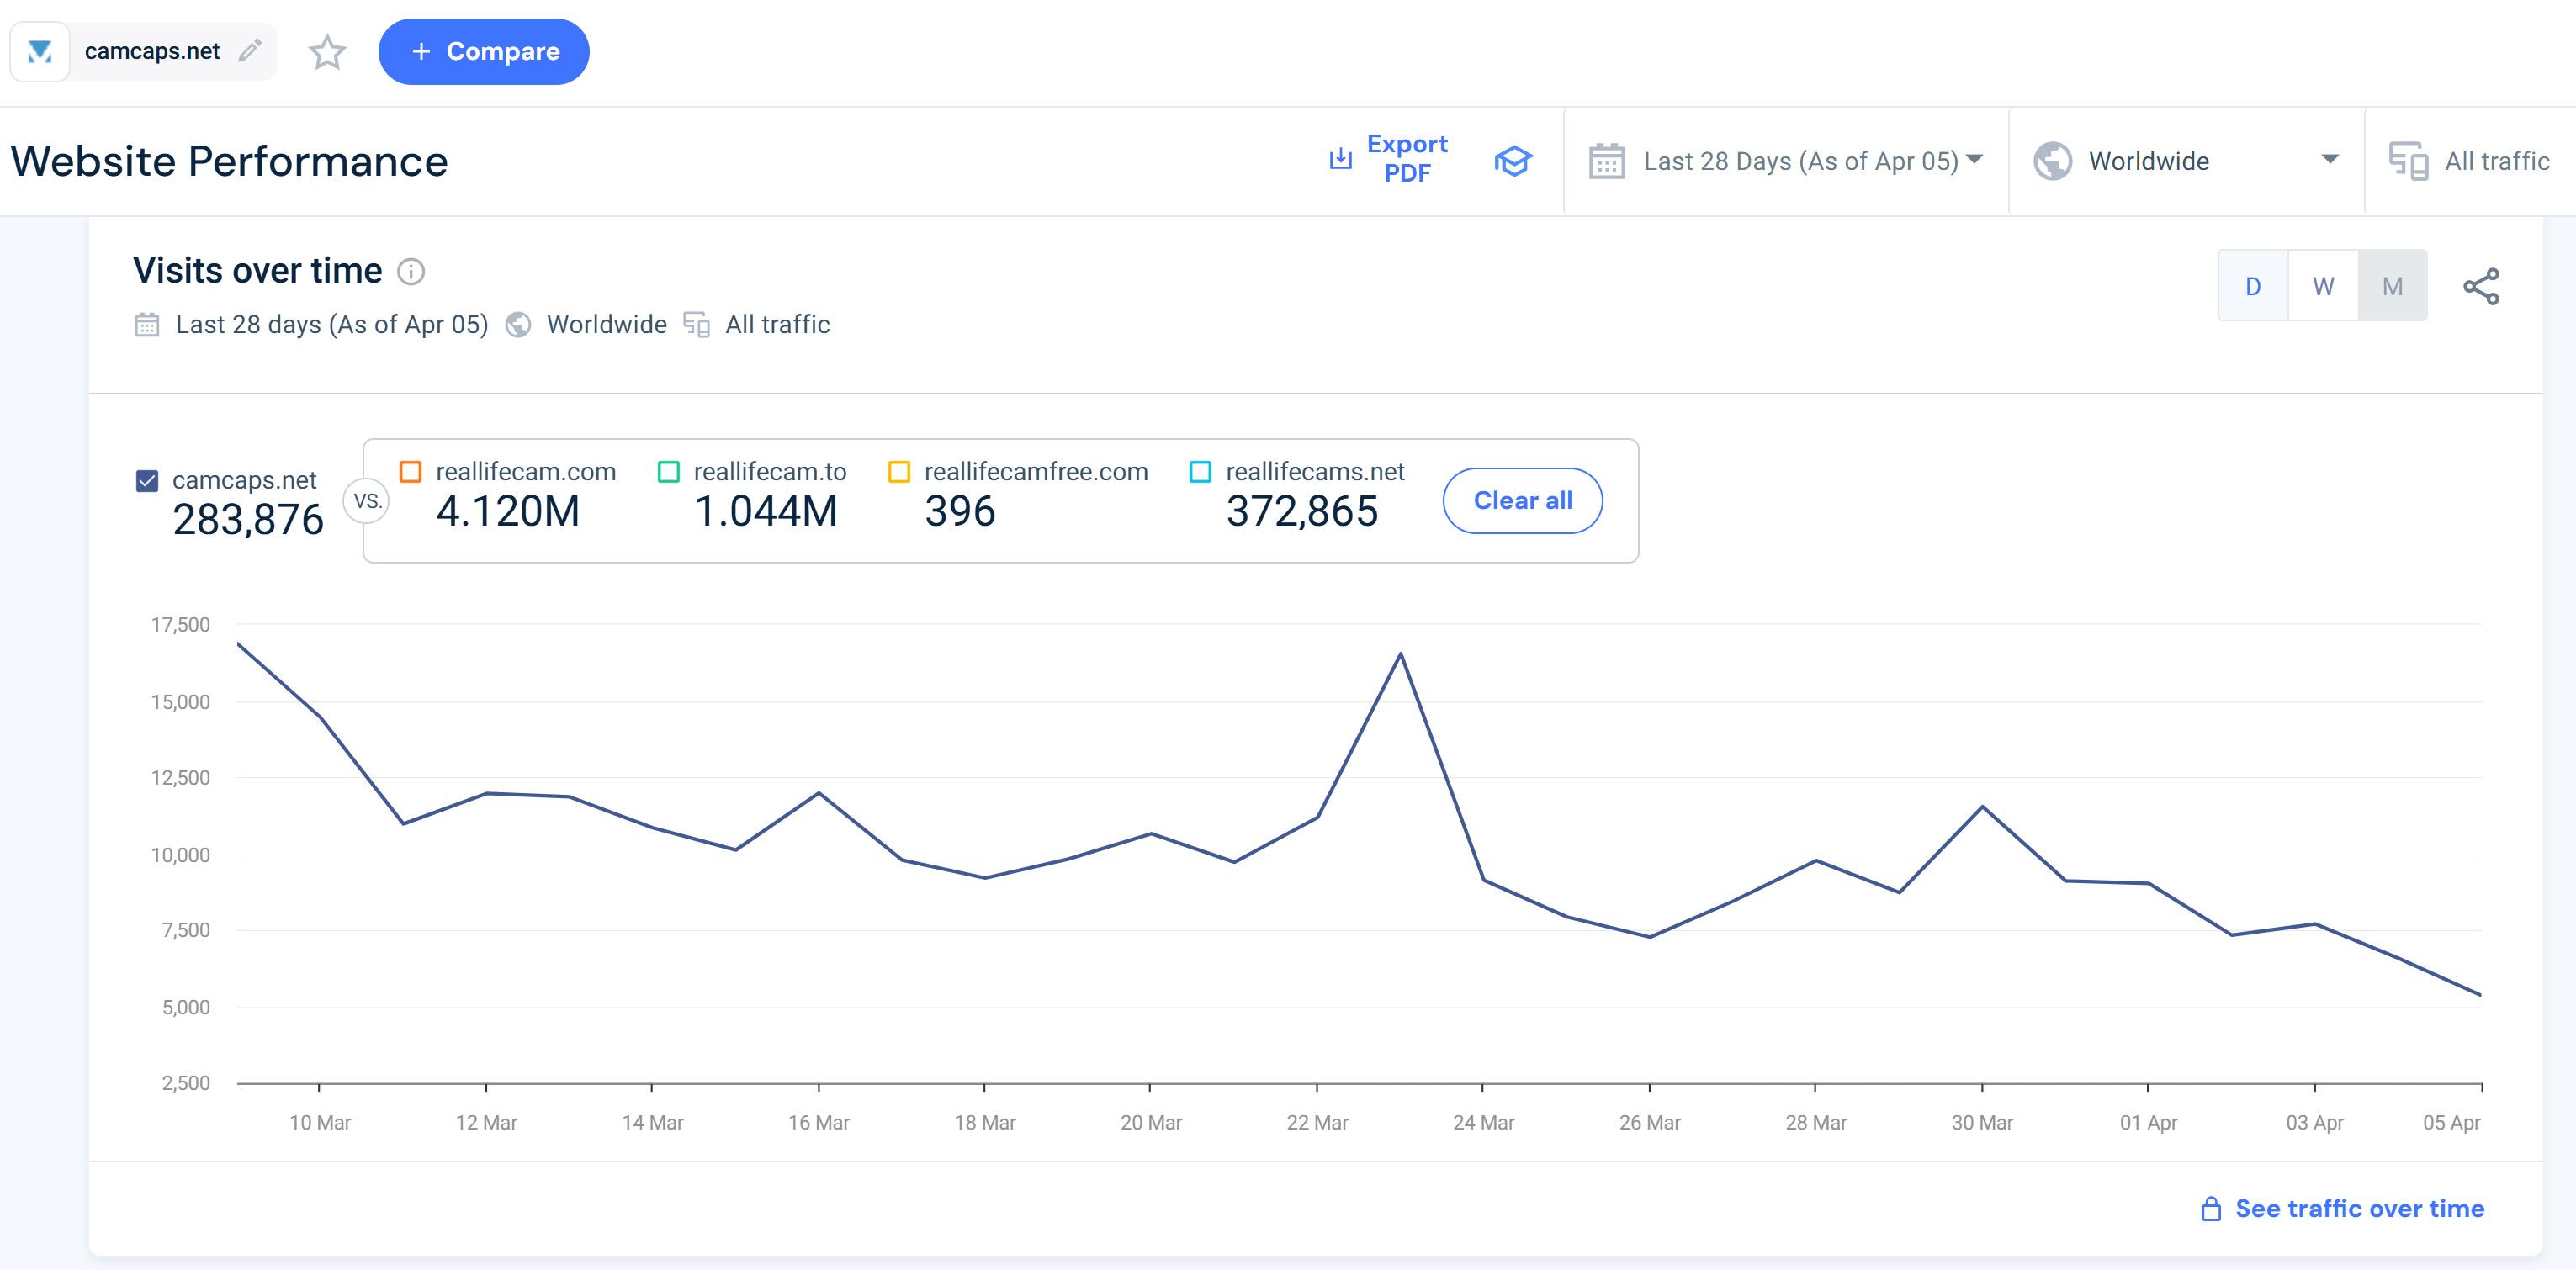Image resolution: width=2576 pixels, height=1270 pixels.
Task: Star camcaps.net as a favorite
Action: [x=327, y=52]
